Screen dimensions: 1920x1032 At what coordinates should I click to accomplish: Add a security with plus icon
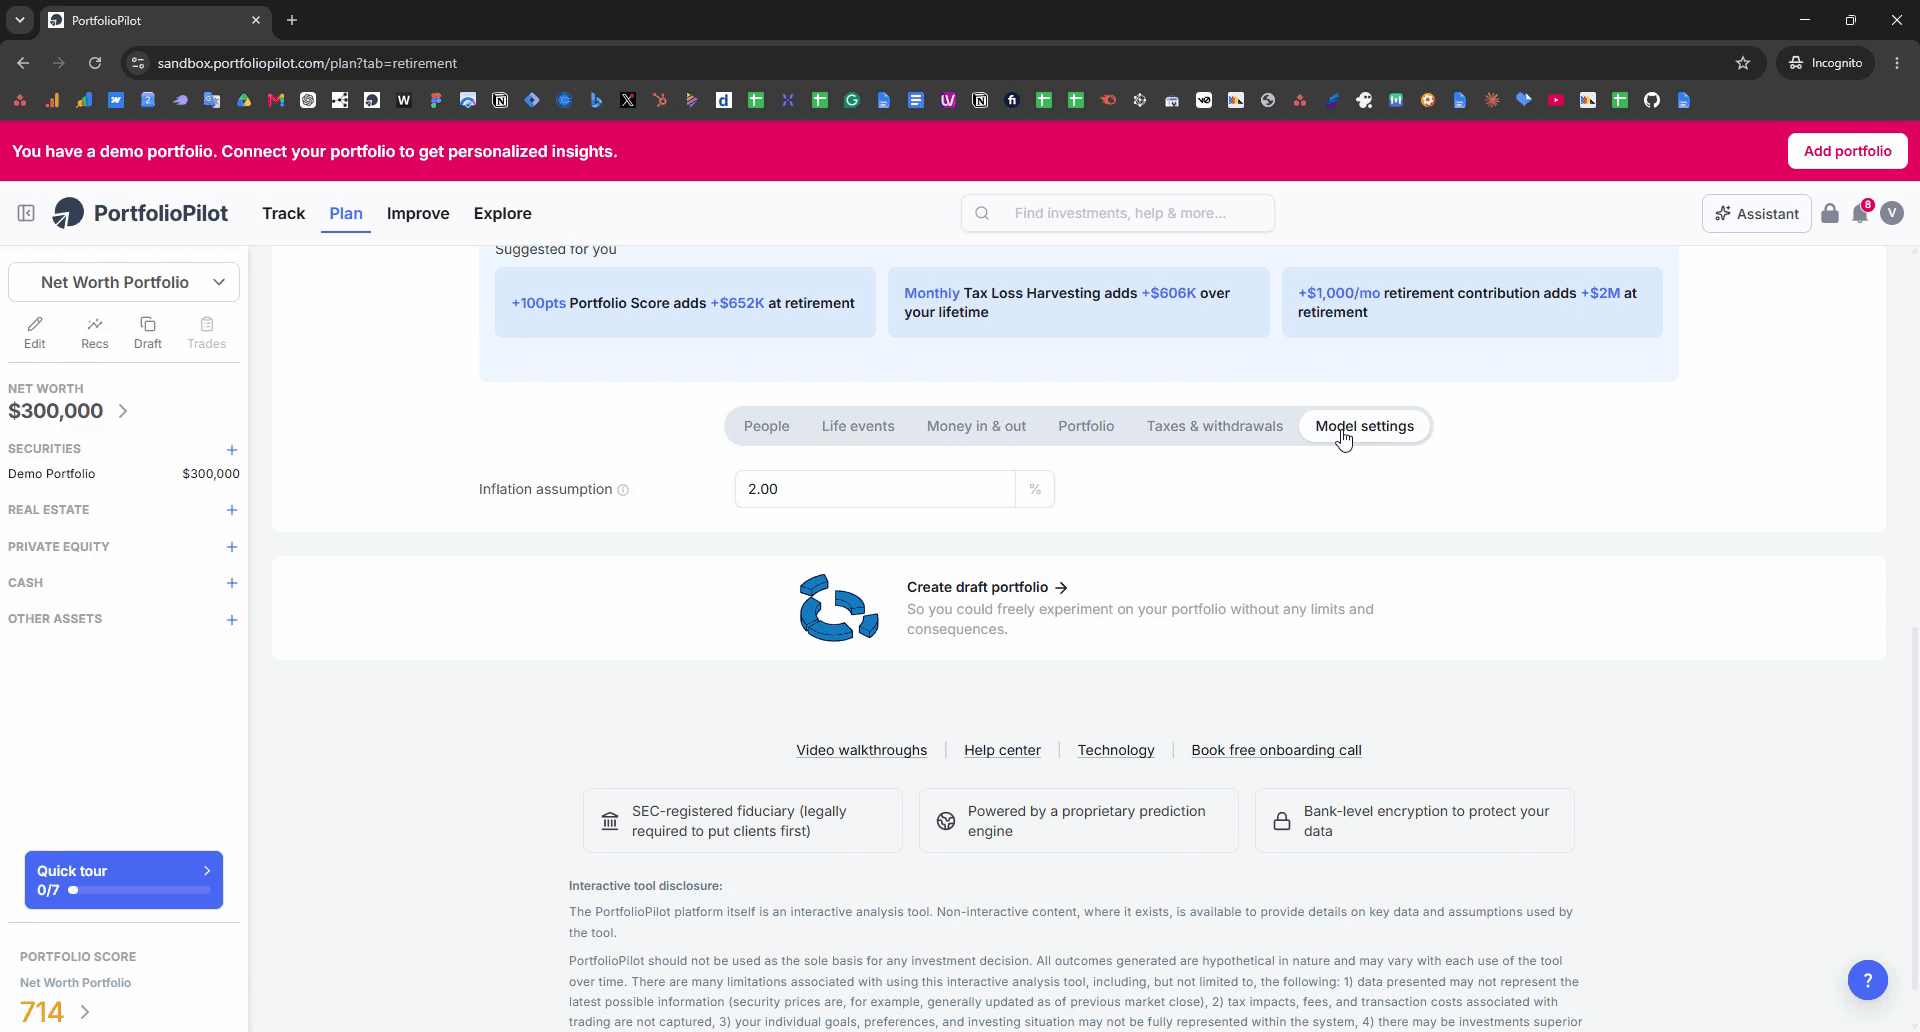[232, 450]
